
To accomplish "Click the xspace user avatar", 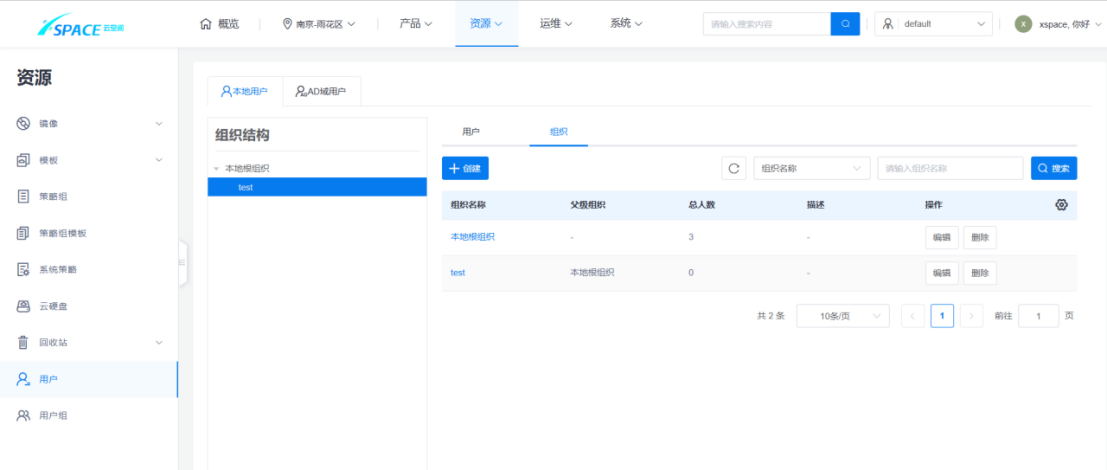I will tap(1023, 23).
